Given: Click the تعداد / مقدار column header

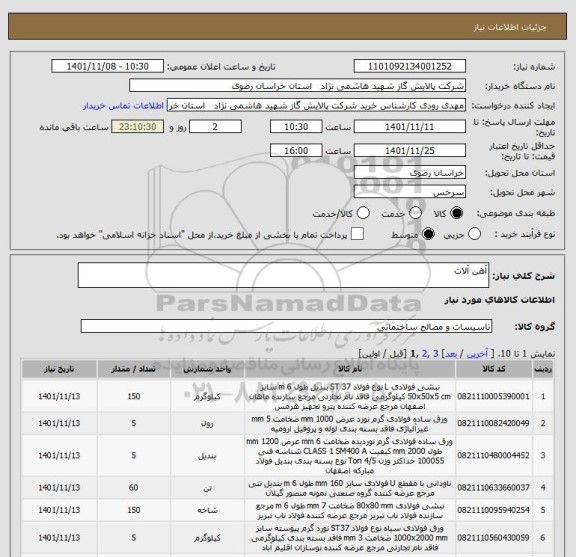Looking at the screenshot, I should coord(134,369).
